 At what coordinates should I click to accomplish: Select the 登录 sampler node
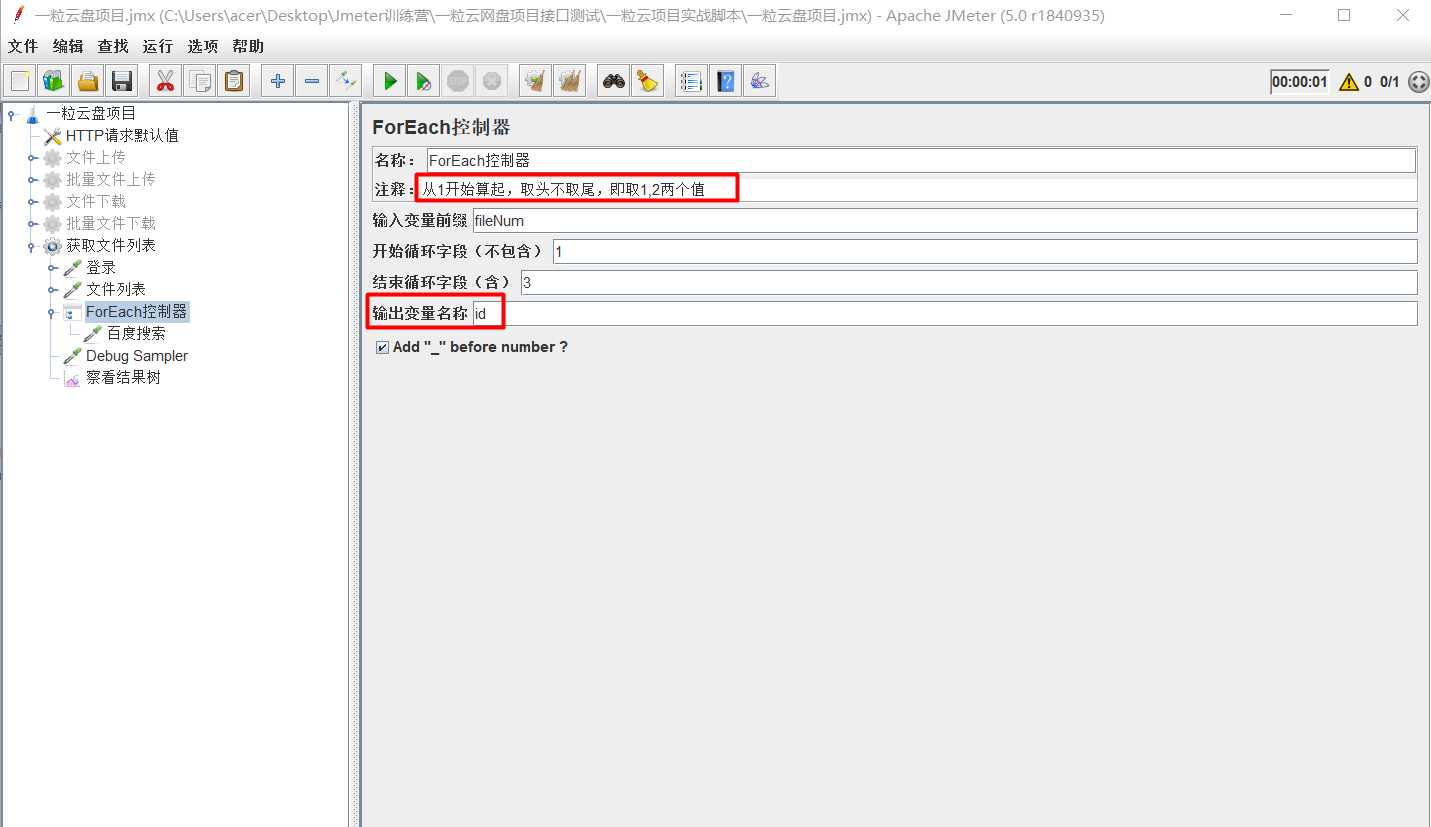[x=101, y=268]
